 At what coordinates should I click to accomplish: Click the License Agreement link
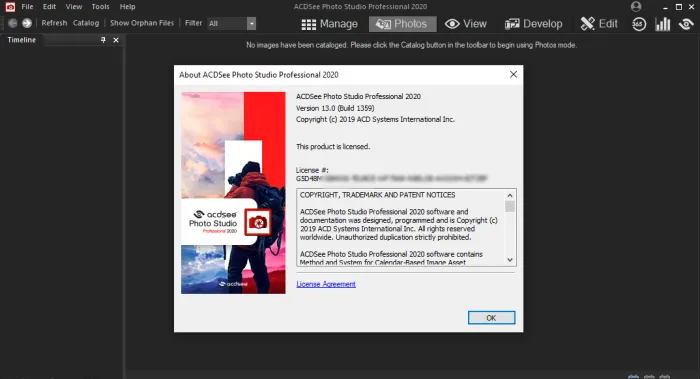point(326,284)
